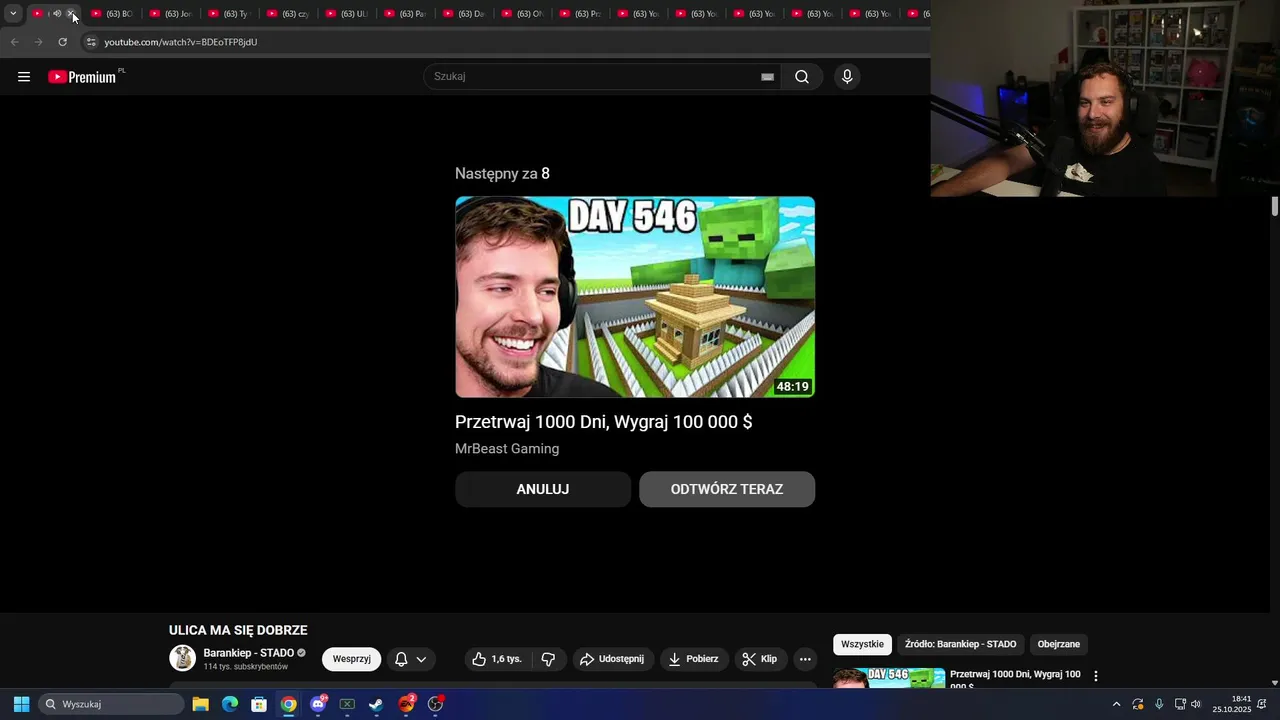Switch to the "(63) czy" tab
1280x720 pixels.
(x=288, y=14)
